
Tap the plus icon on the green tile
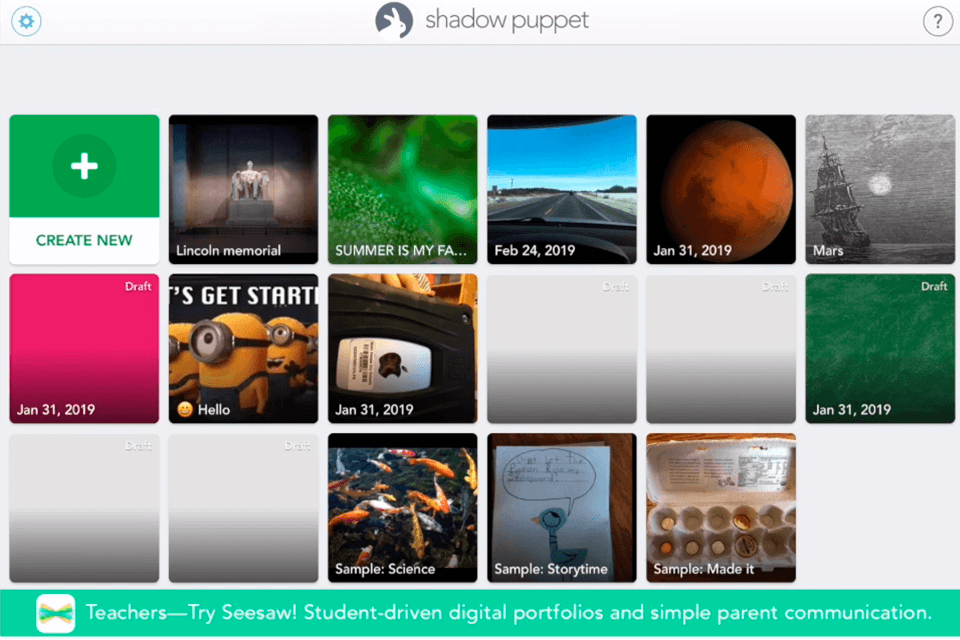[x=84, y=166]
